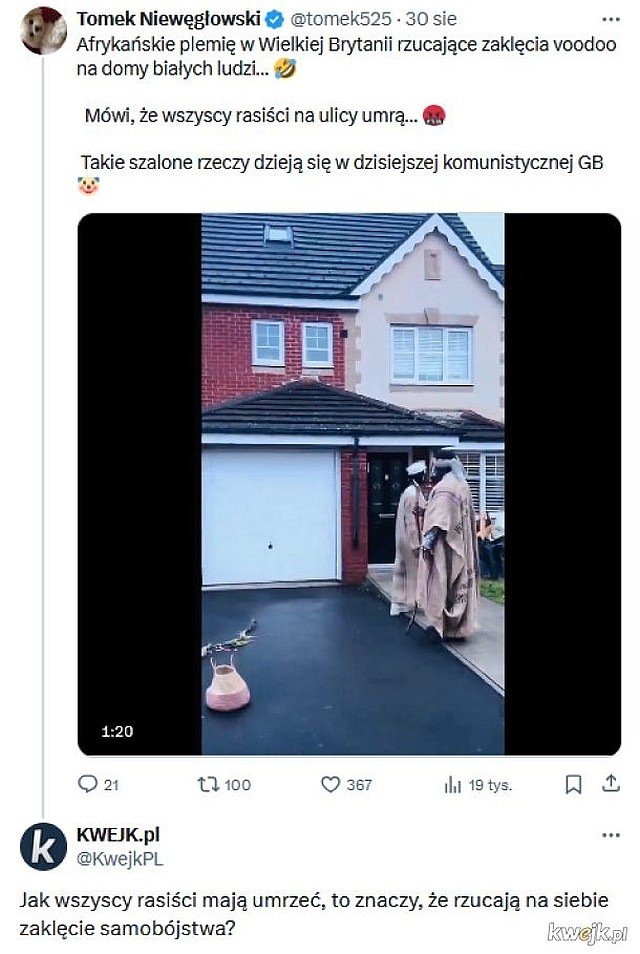Click the retweet arrows icon
This screenshot has width=640, height=954.
207,784
